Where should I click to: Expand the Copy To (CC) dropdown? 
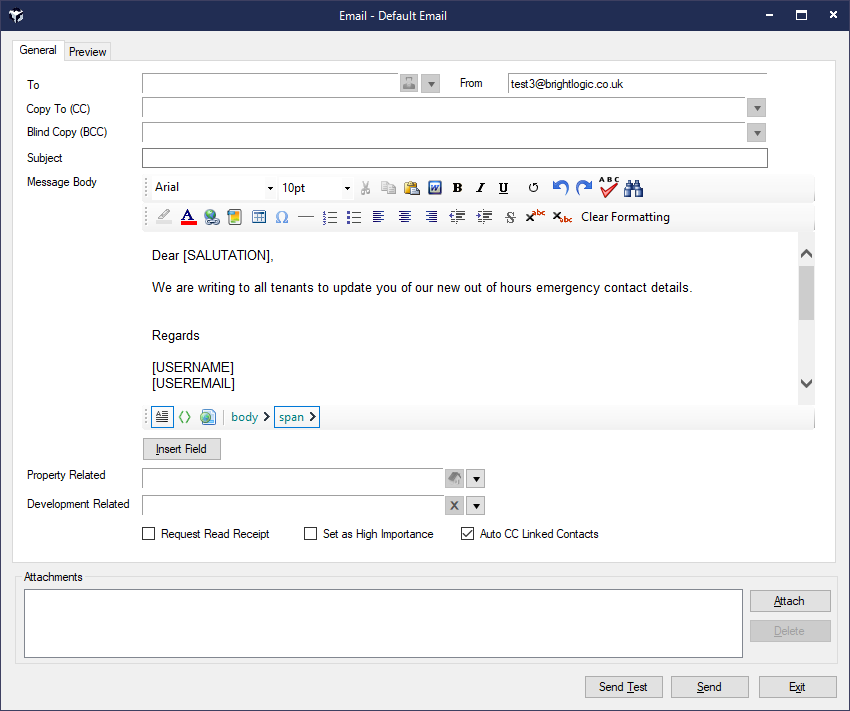(x=757, y=108)
